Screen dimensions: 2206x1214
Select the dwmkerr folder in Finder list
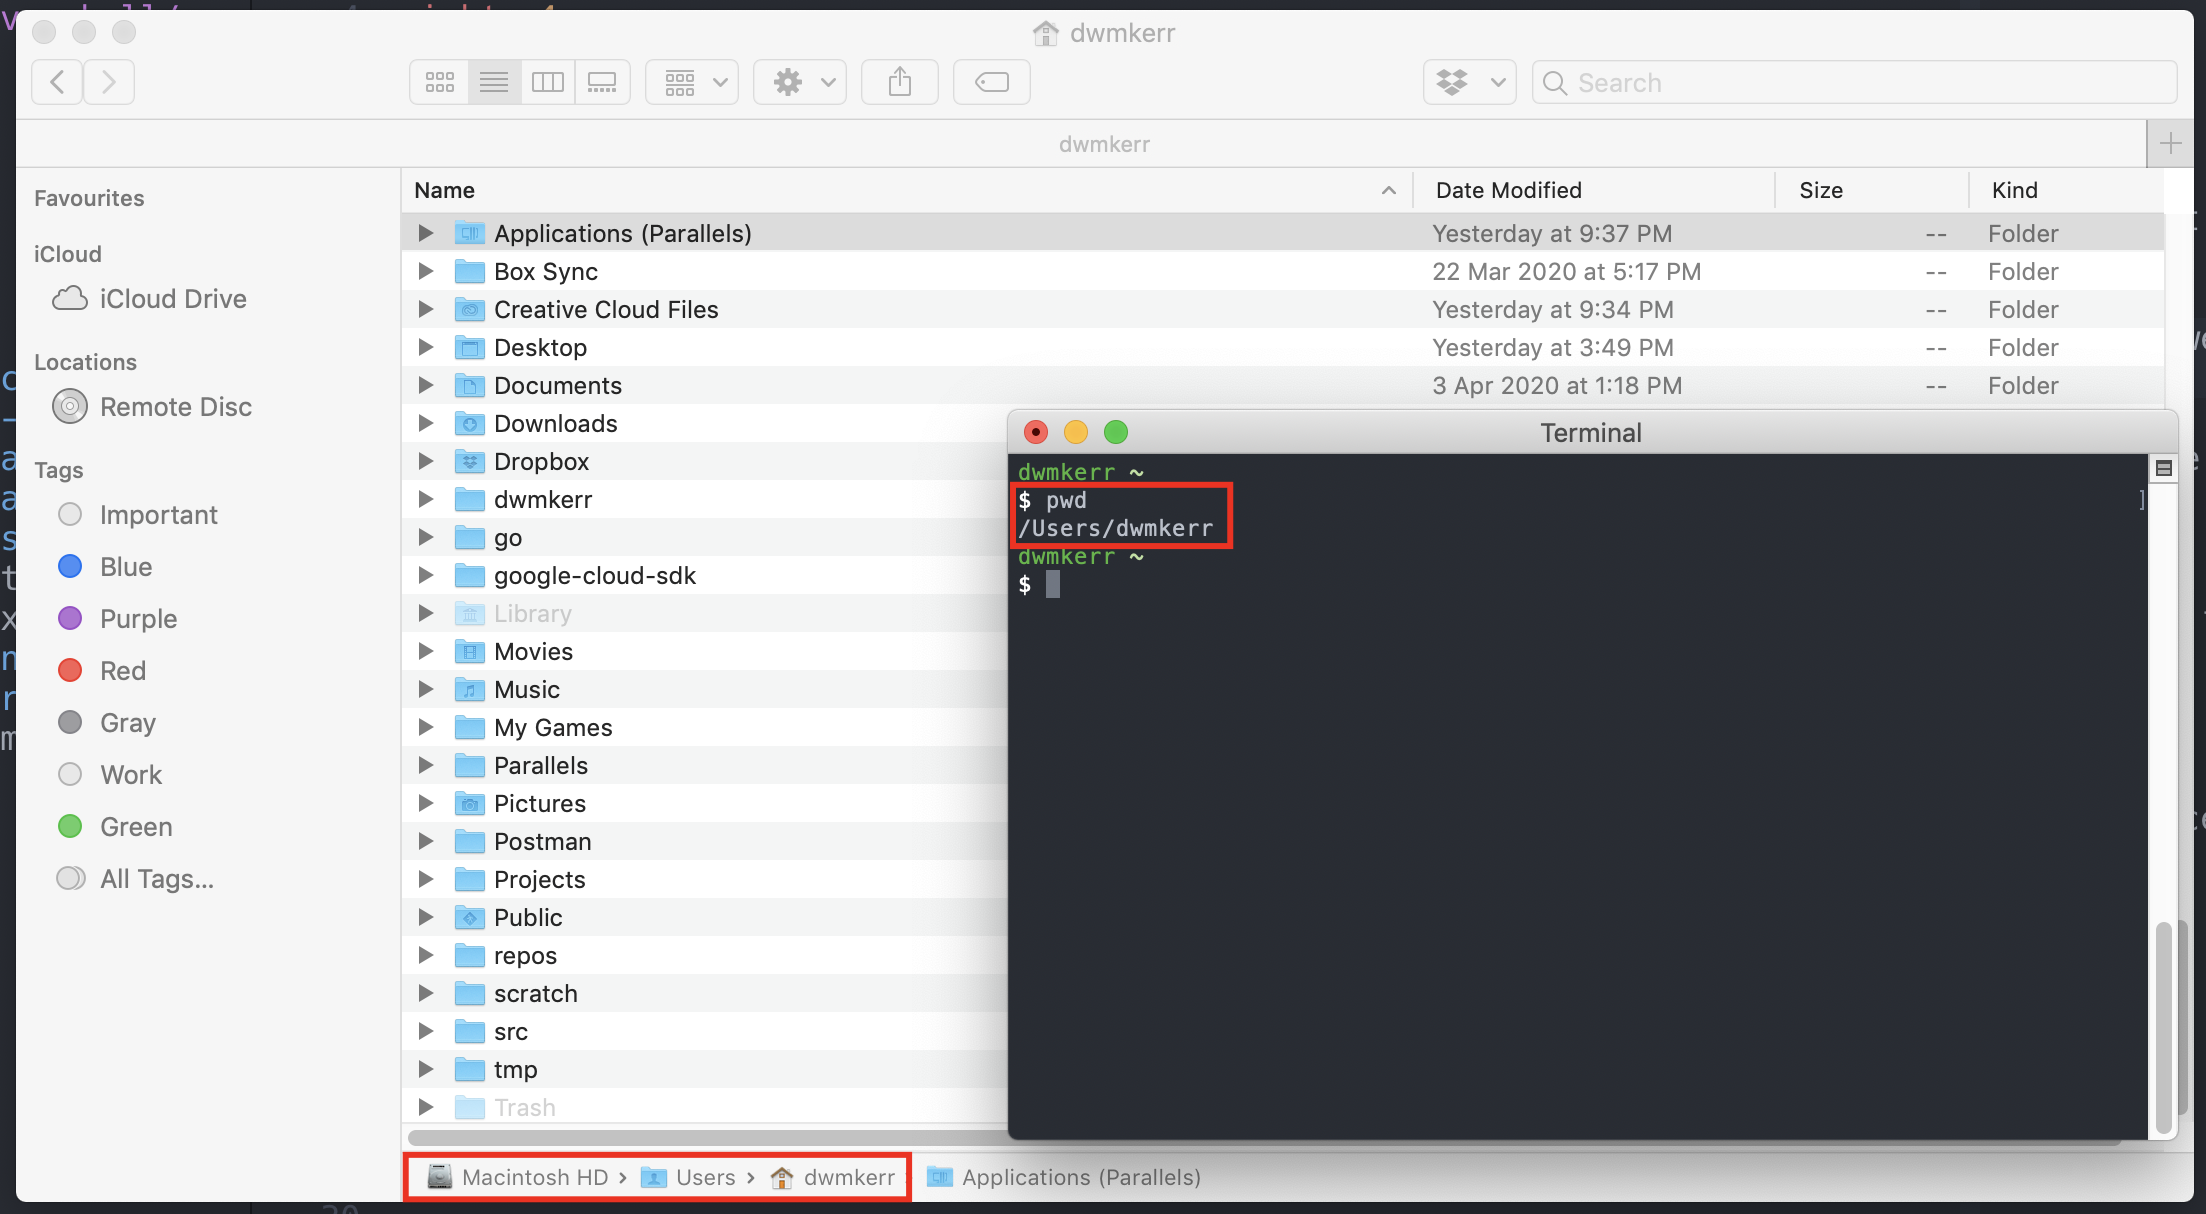(x=543, y=498)
